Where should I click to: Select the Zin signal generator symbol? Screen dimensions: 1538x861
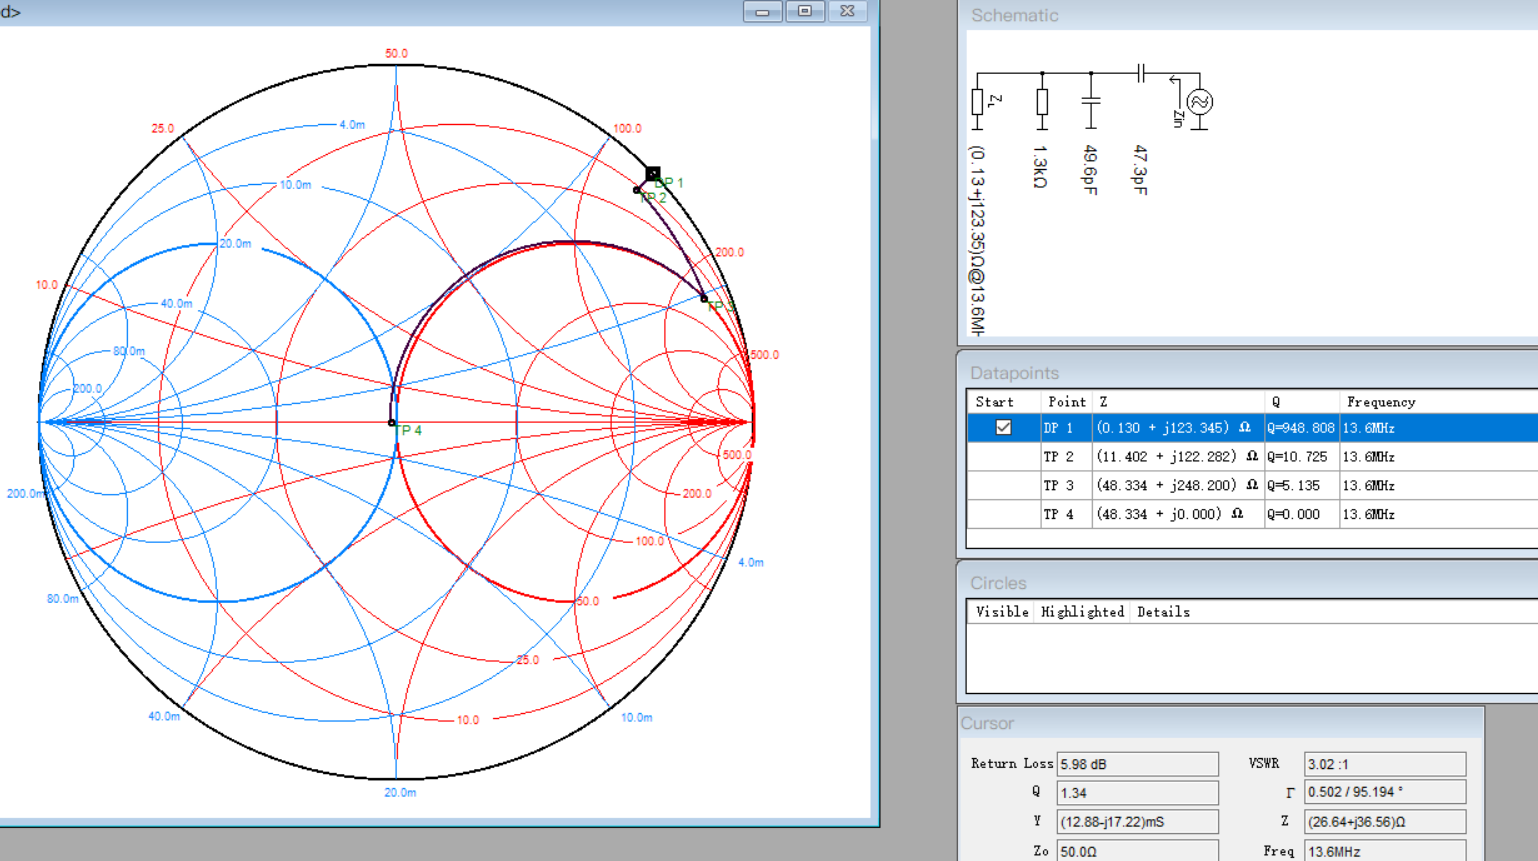pyautogui.click(x=1198, y=100)
